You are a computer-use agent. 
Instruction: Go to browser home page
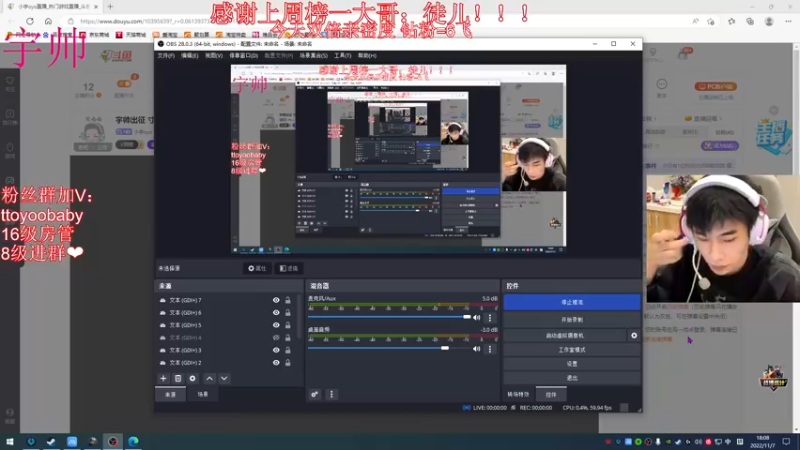pyautogui.click(x=48, y=21)
